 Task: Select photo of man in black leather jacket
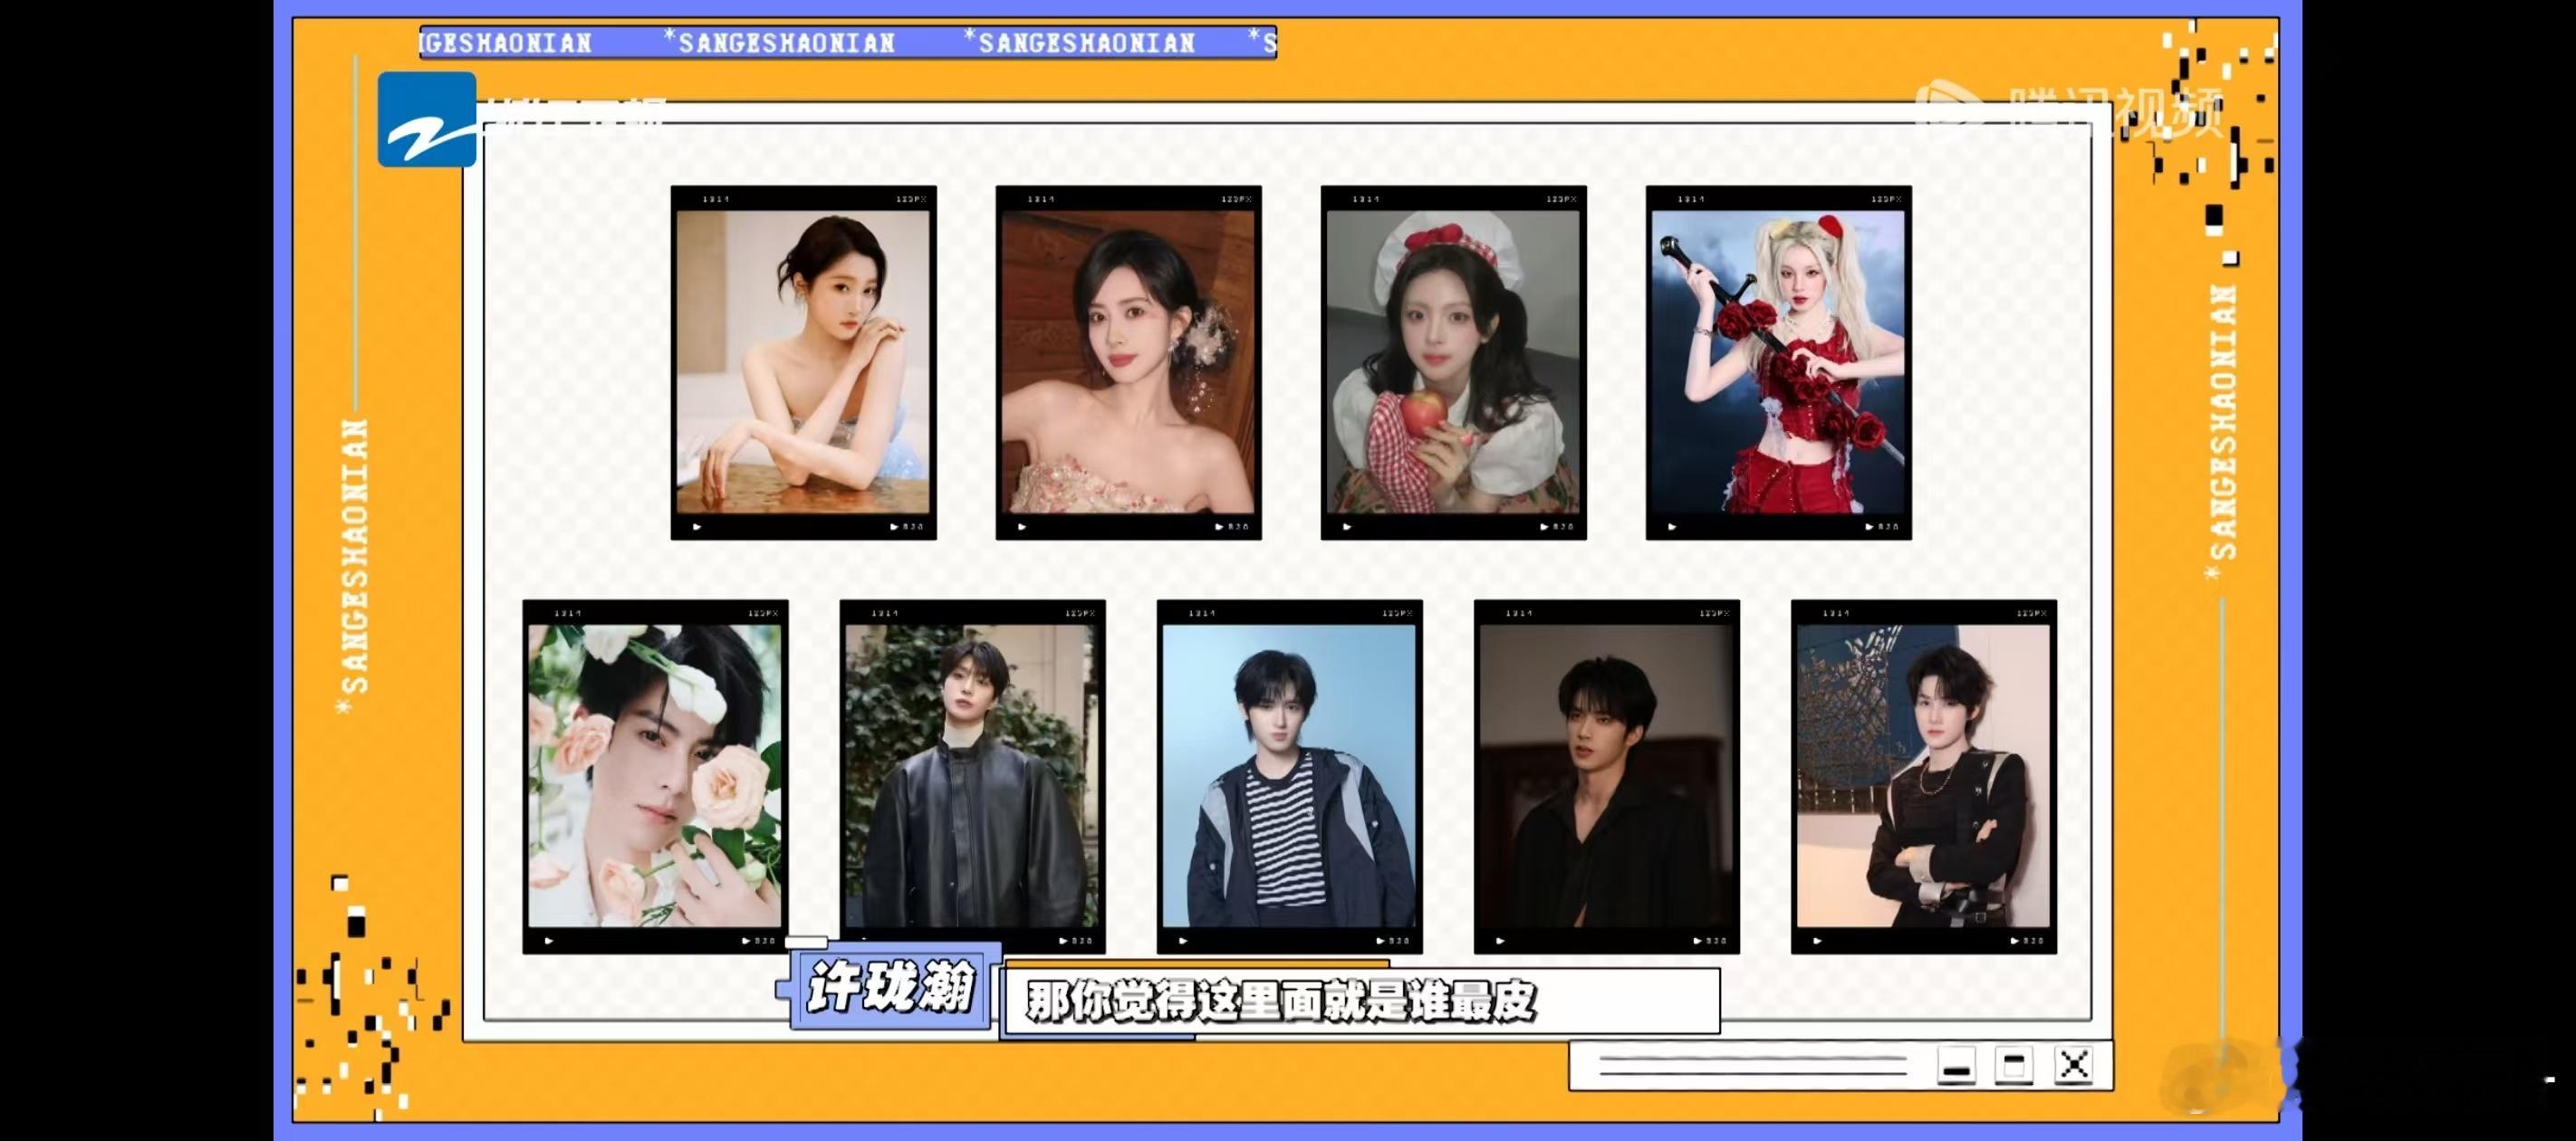(x=972, y=776)
